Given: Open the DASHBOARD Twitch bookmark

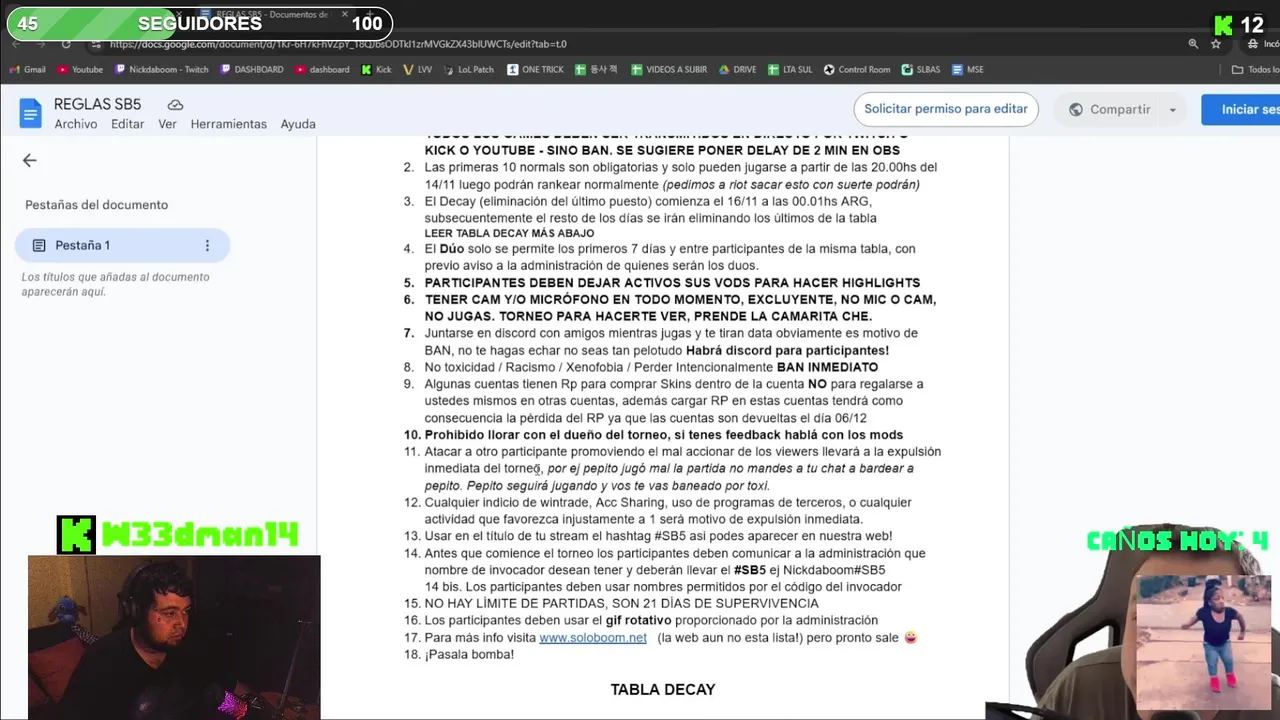Looking at the screenshot, I should (252, 70).
